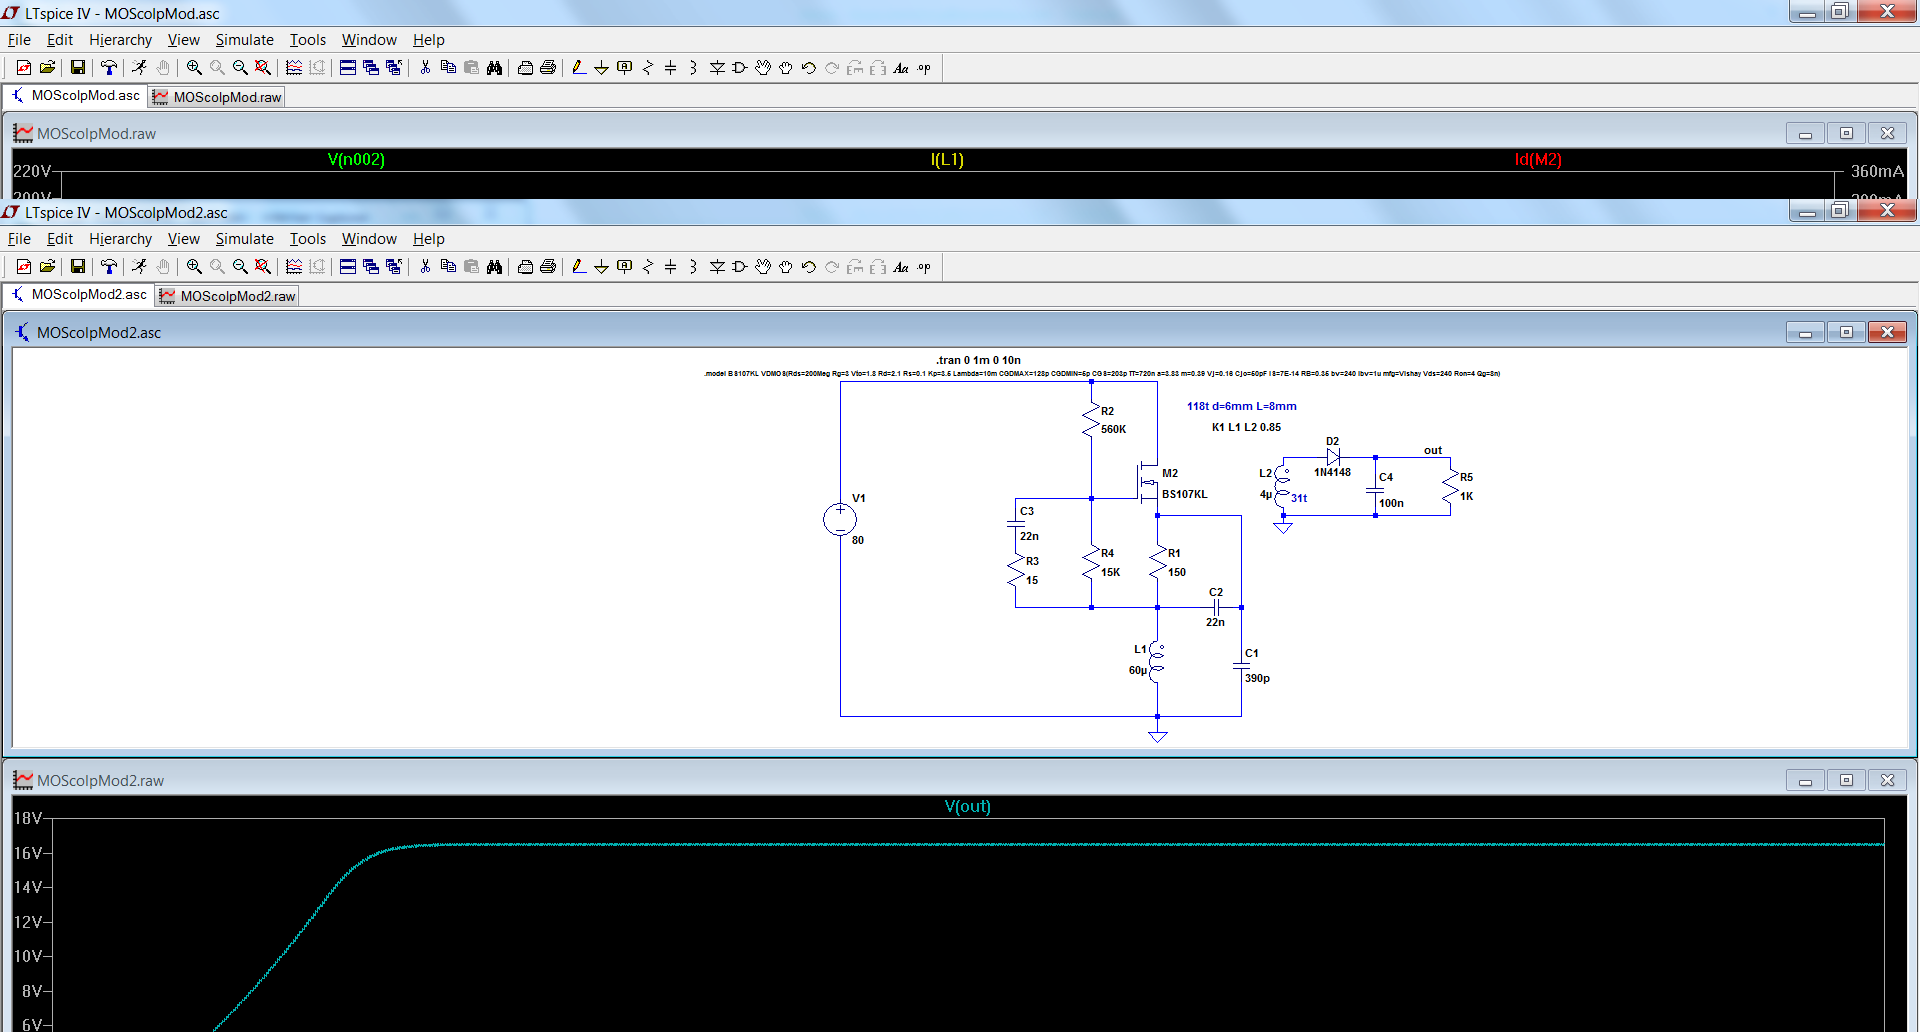Open Window menu in top MOScolpMod window
1920x1032 pixels.
click(x=369, y=40)
